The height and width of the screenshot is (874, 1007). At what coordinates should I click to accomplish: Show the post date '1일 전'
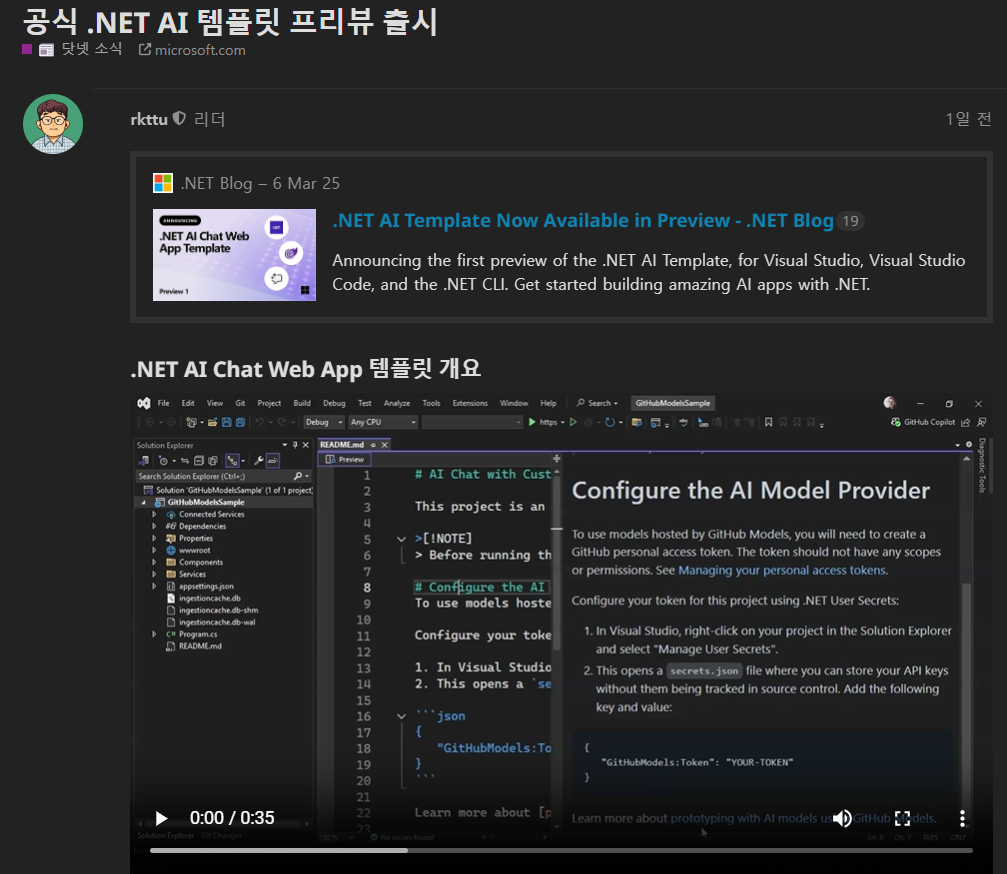(x=968, y=119)
